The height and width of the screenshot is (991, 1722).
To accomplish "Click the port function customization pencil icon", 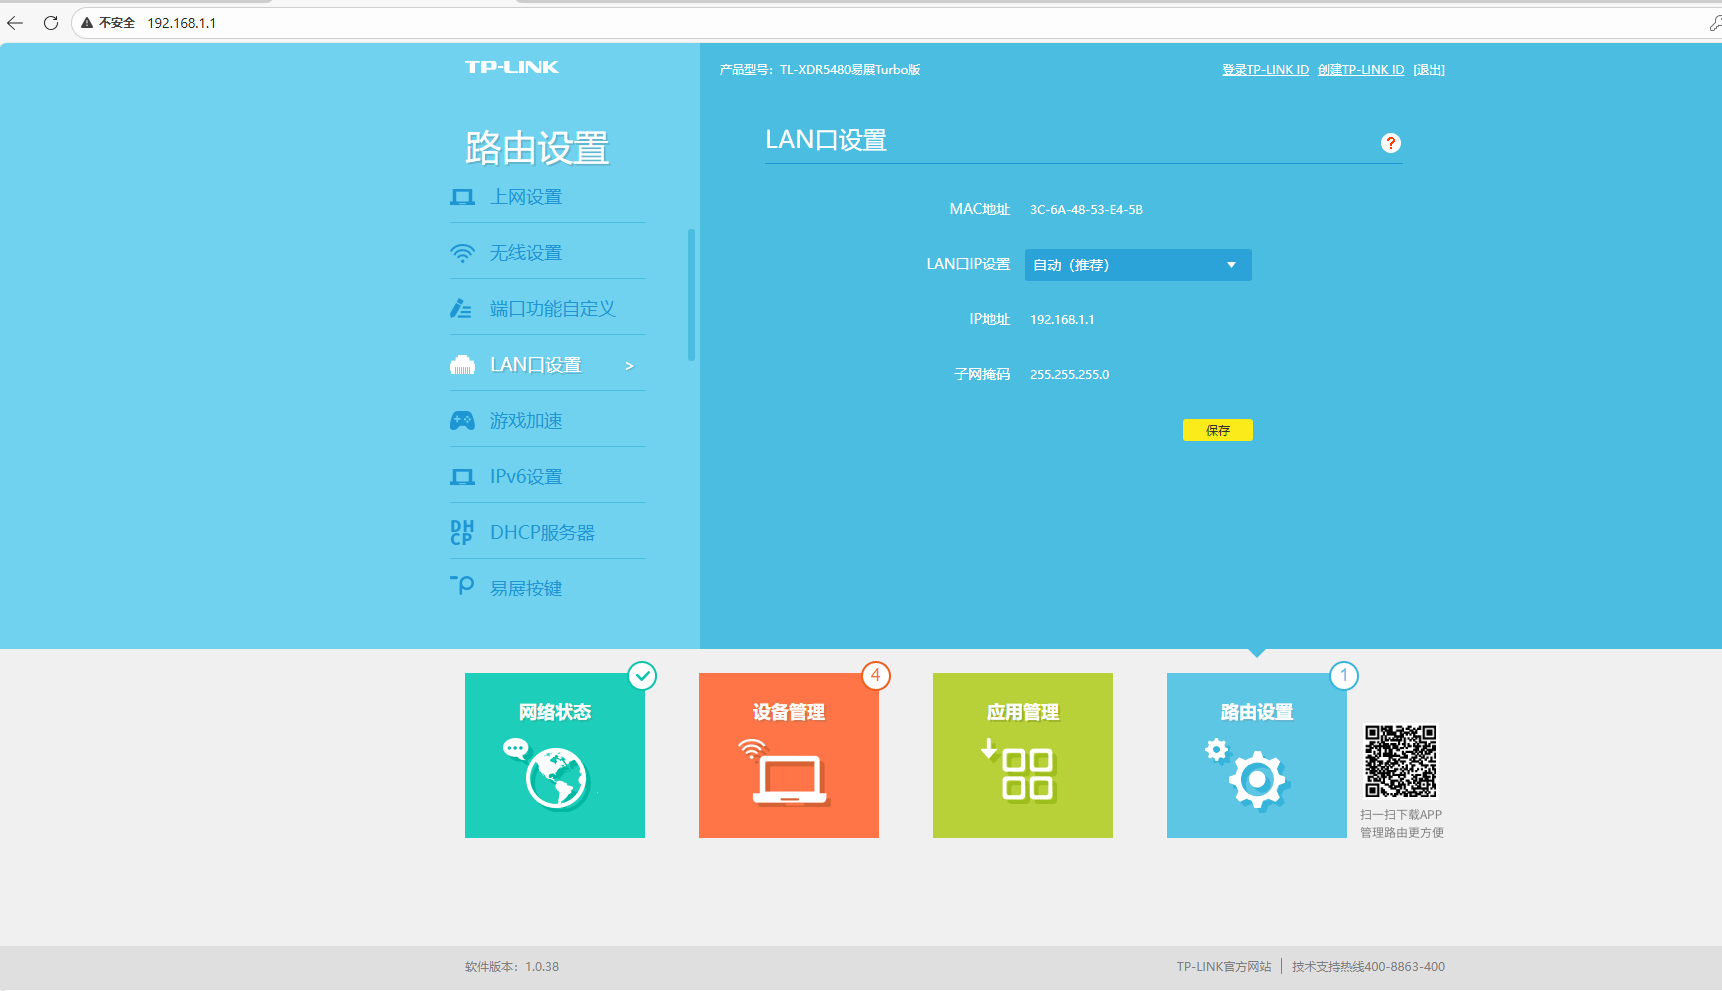I will tap(461, 309).
